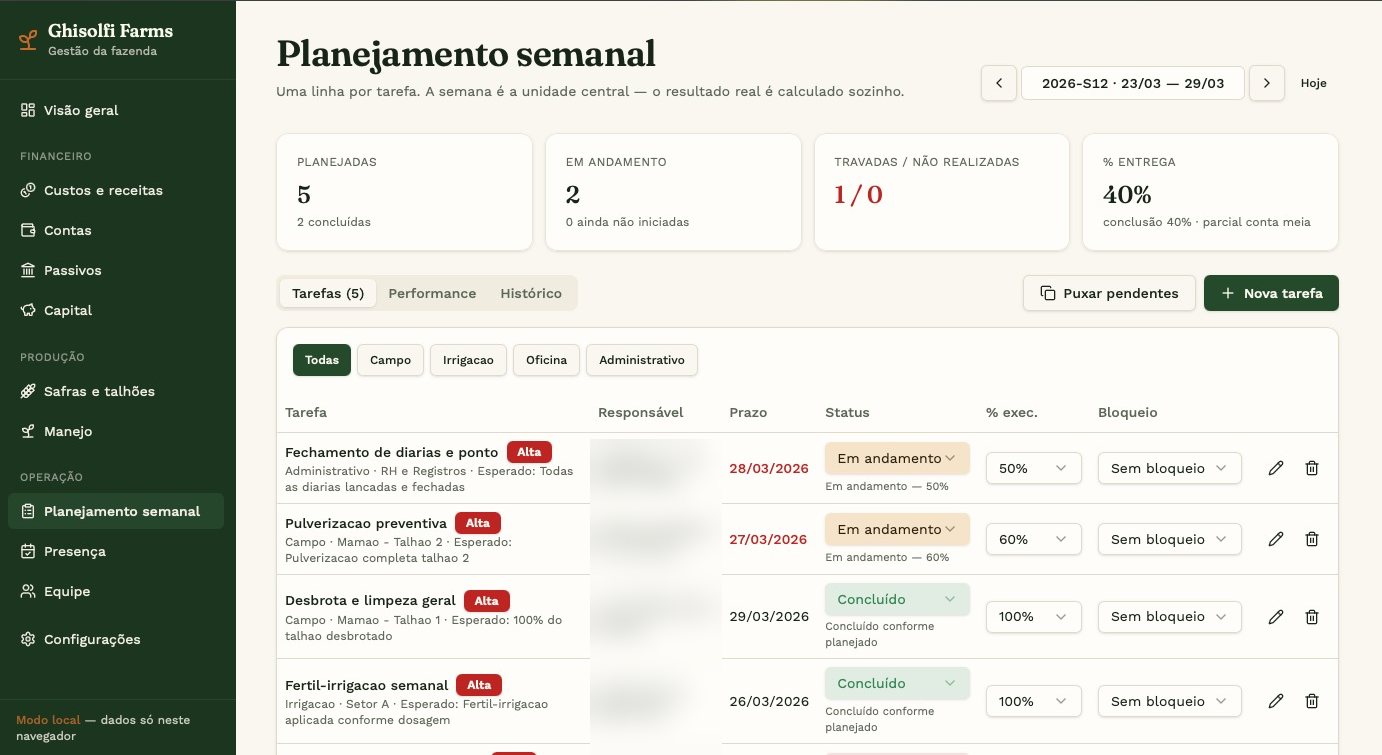Select Planejamento semanal in the sidebar
Image resolution: width=1382 pixels, height=755 pixels.
(x=116, y=511)
